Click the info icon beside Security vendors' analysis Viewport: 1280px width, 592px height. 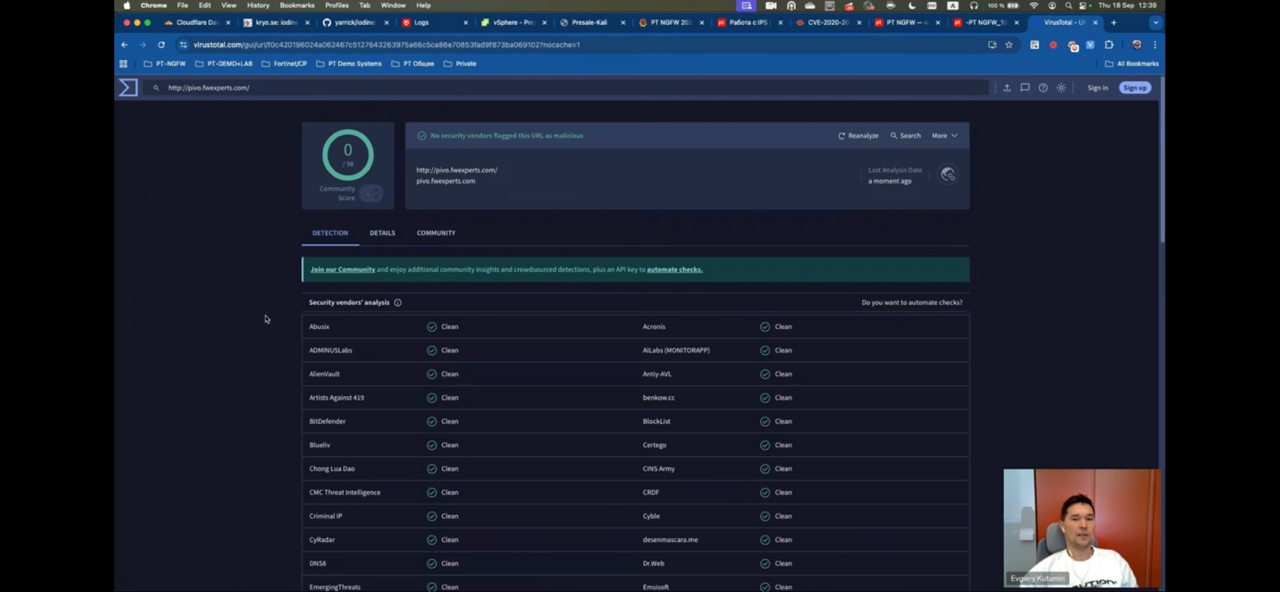pyautogui.click(x=397, y=303)
